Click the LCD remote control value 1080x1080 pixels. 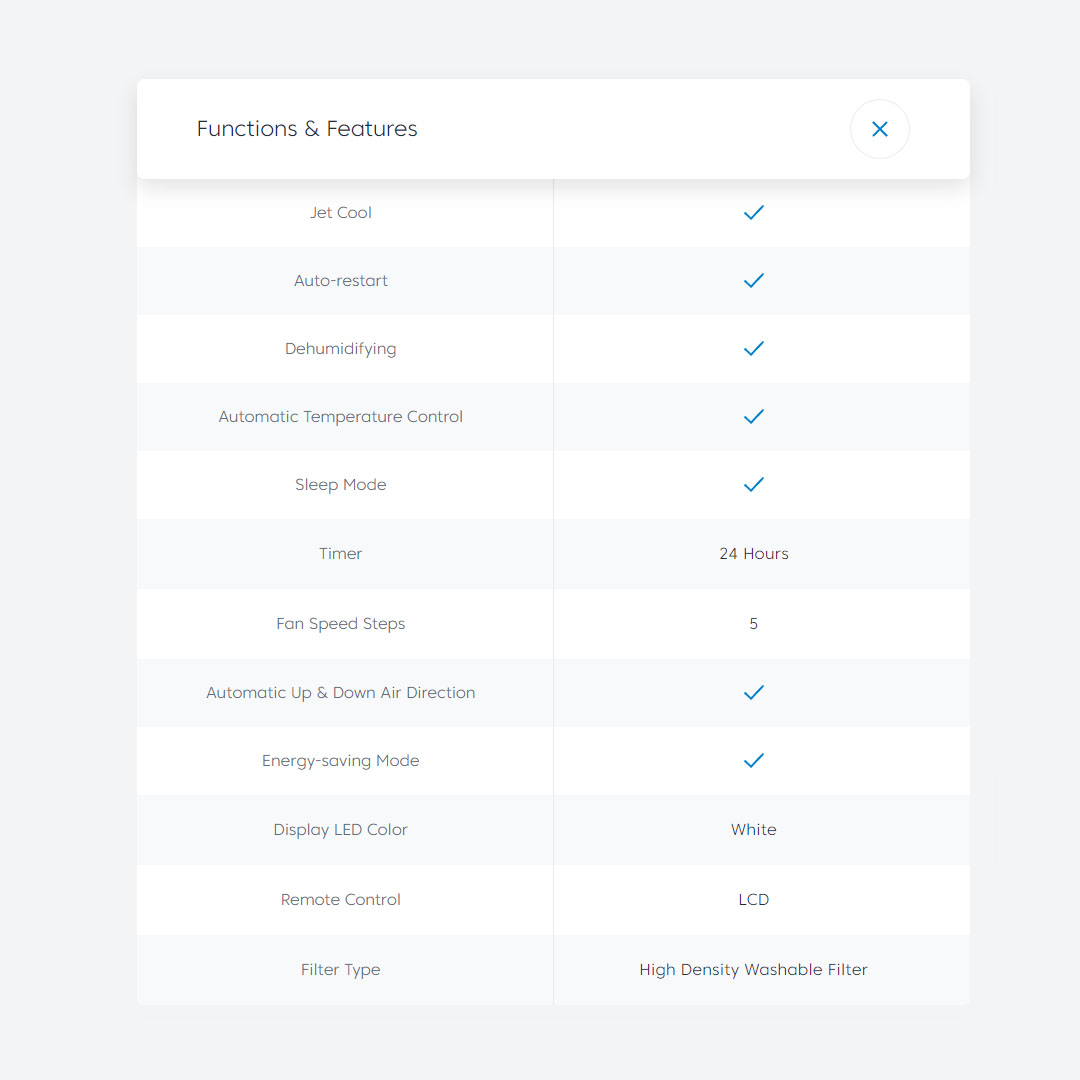pyautogui.click(x=753, y=899)
